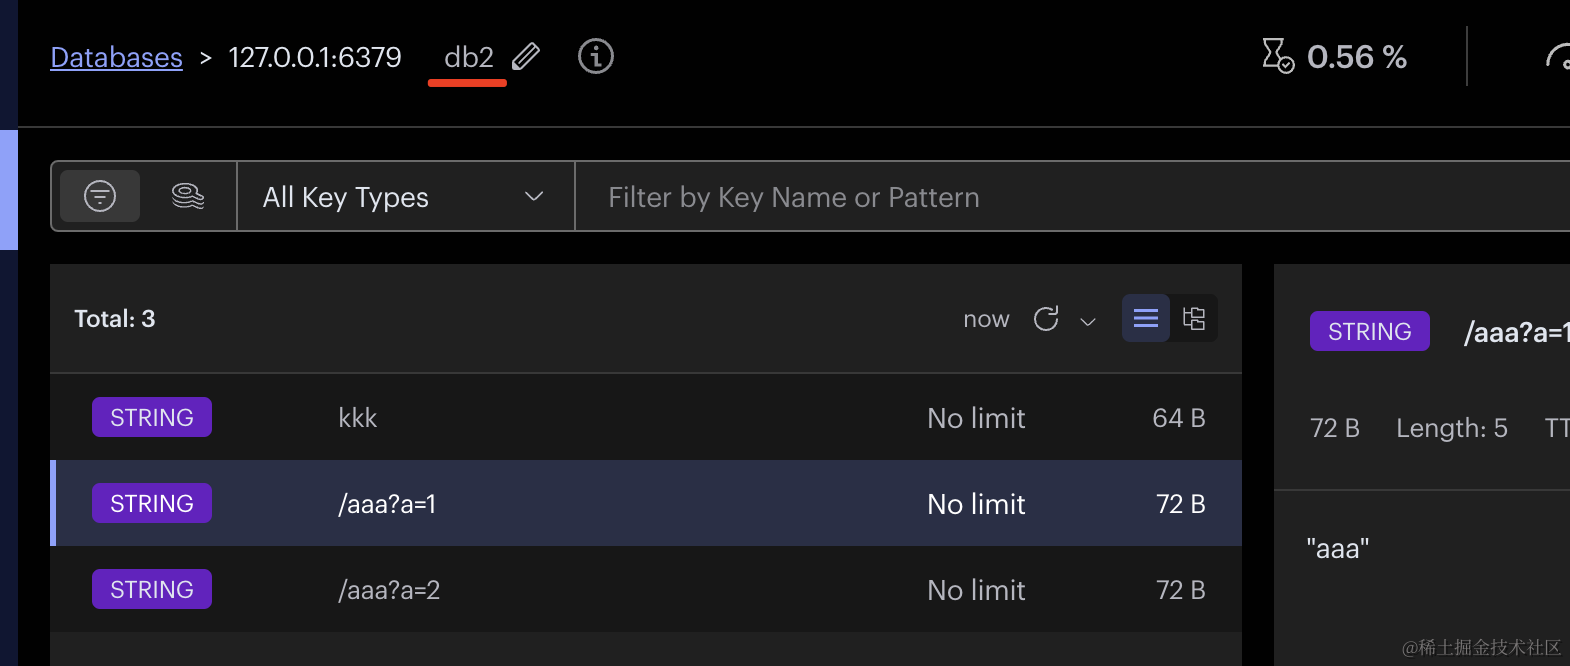Select the /aaa?a=2 key row
This screenshot has width=1570, height=666.
click(646, 590)
